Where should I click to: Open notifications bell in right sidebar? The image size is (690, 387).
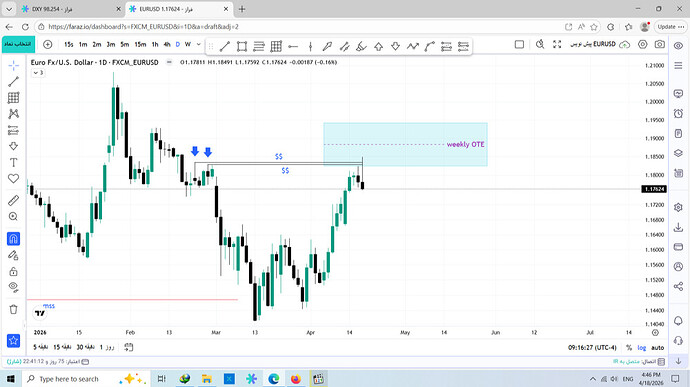[678, 321]
